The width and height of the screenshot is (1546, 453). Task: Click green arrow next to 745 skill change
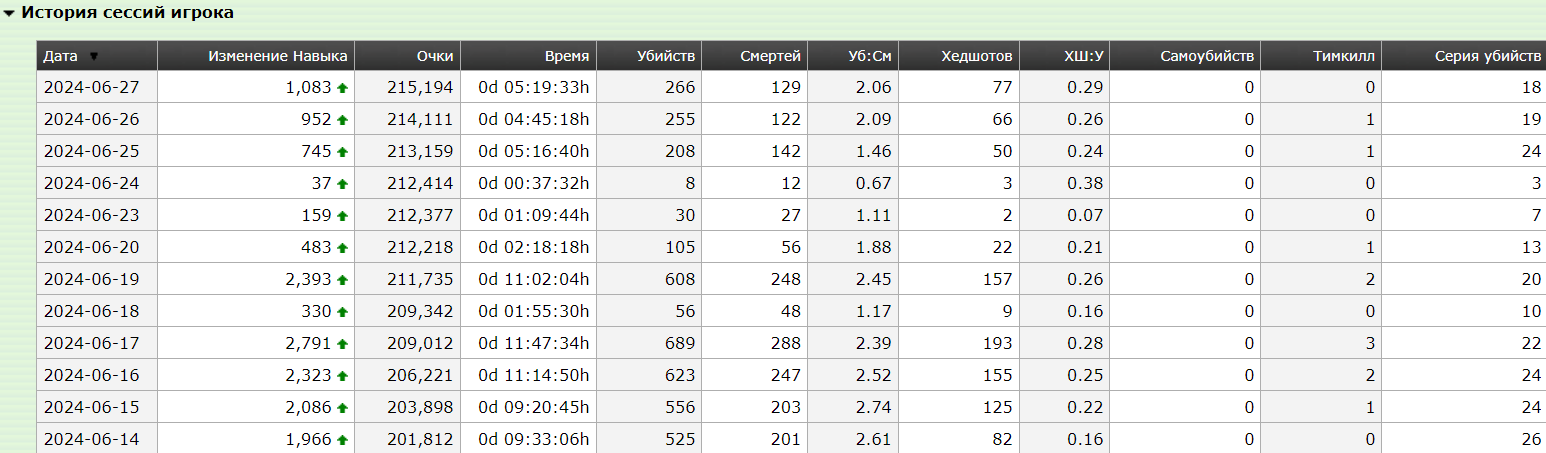tap(342, 152)
